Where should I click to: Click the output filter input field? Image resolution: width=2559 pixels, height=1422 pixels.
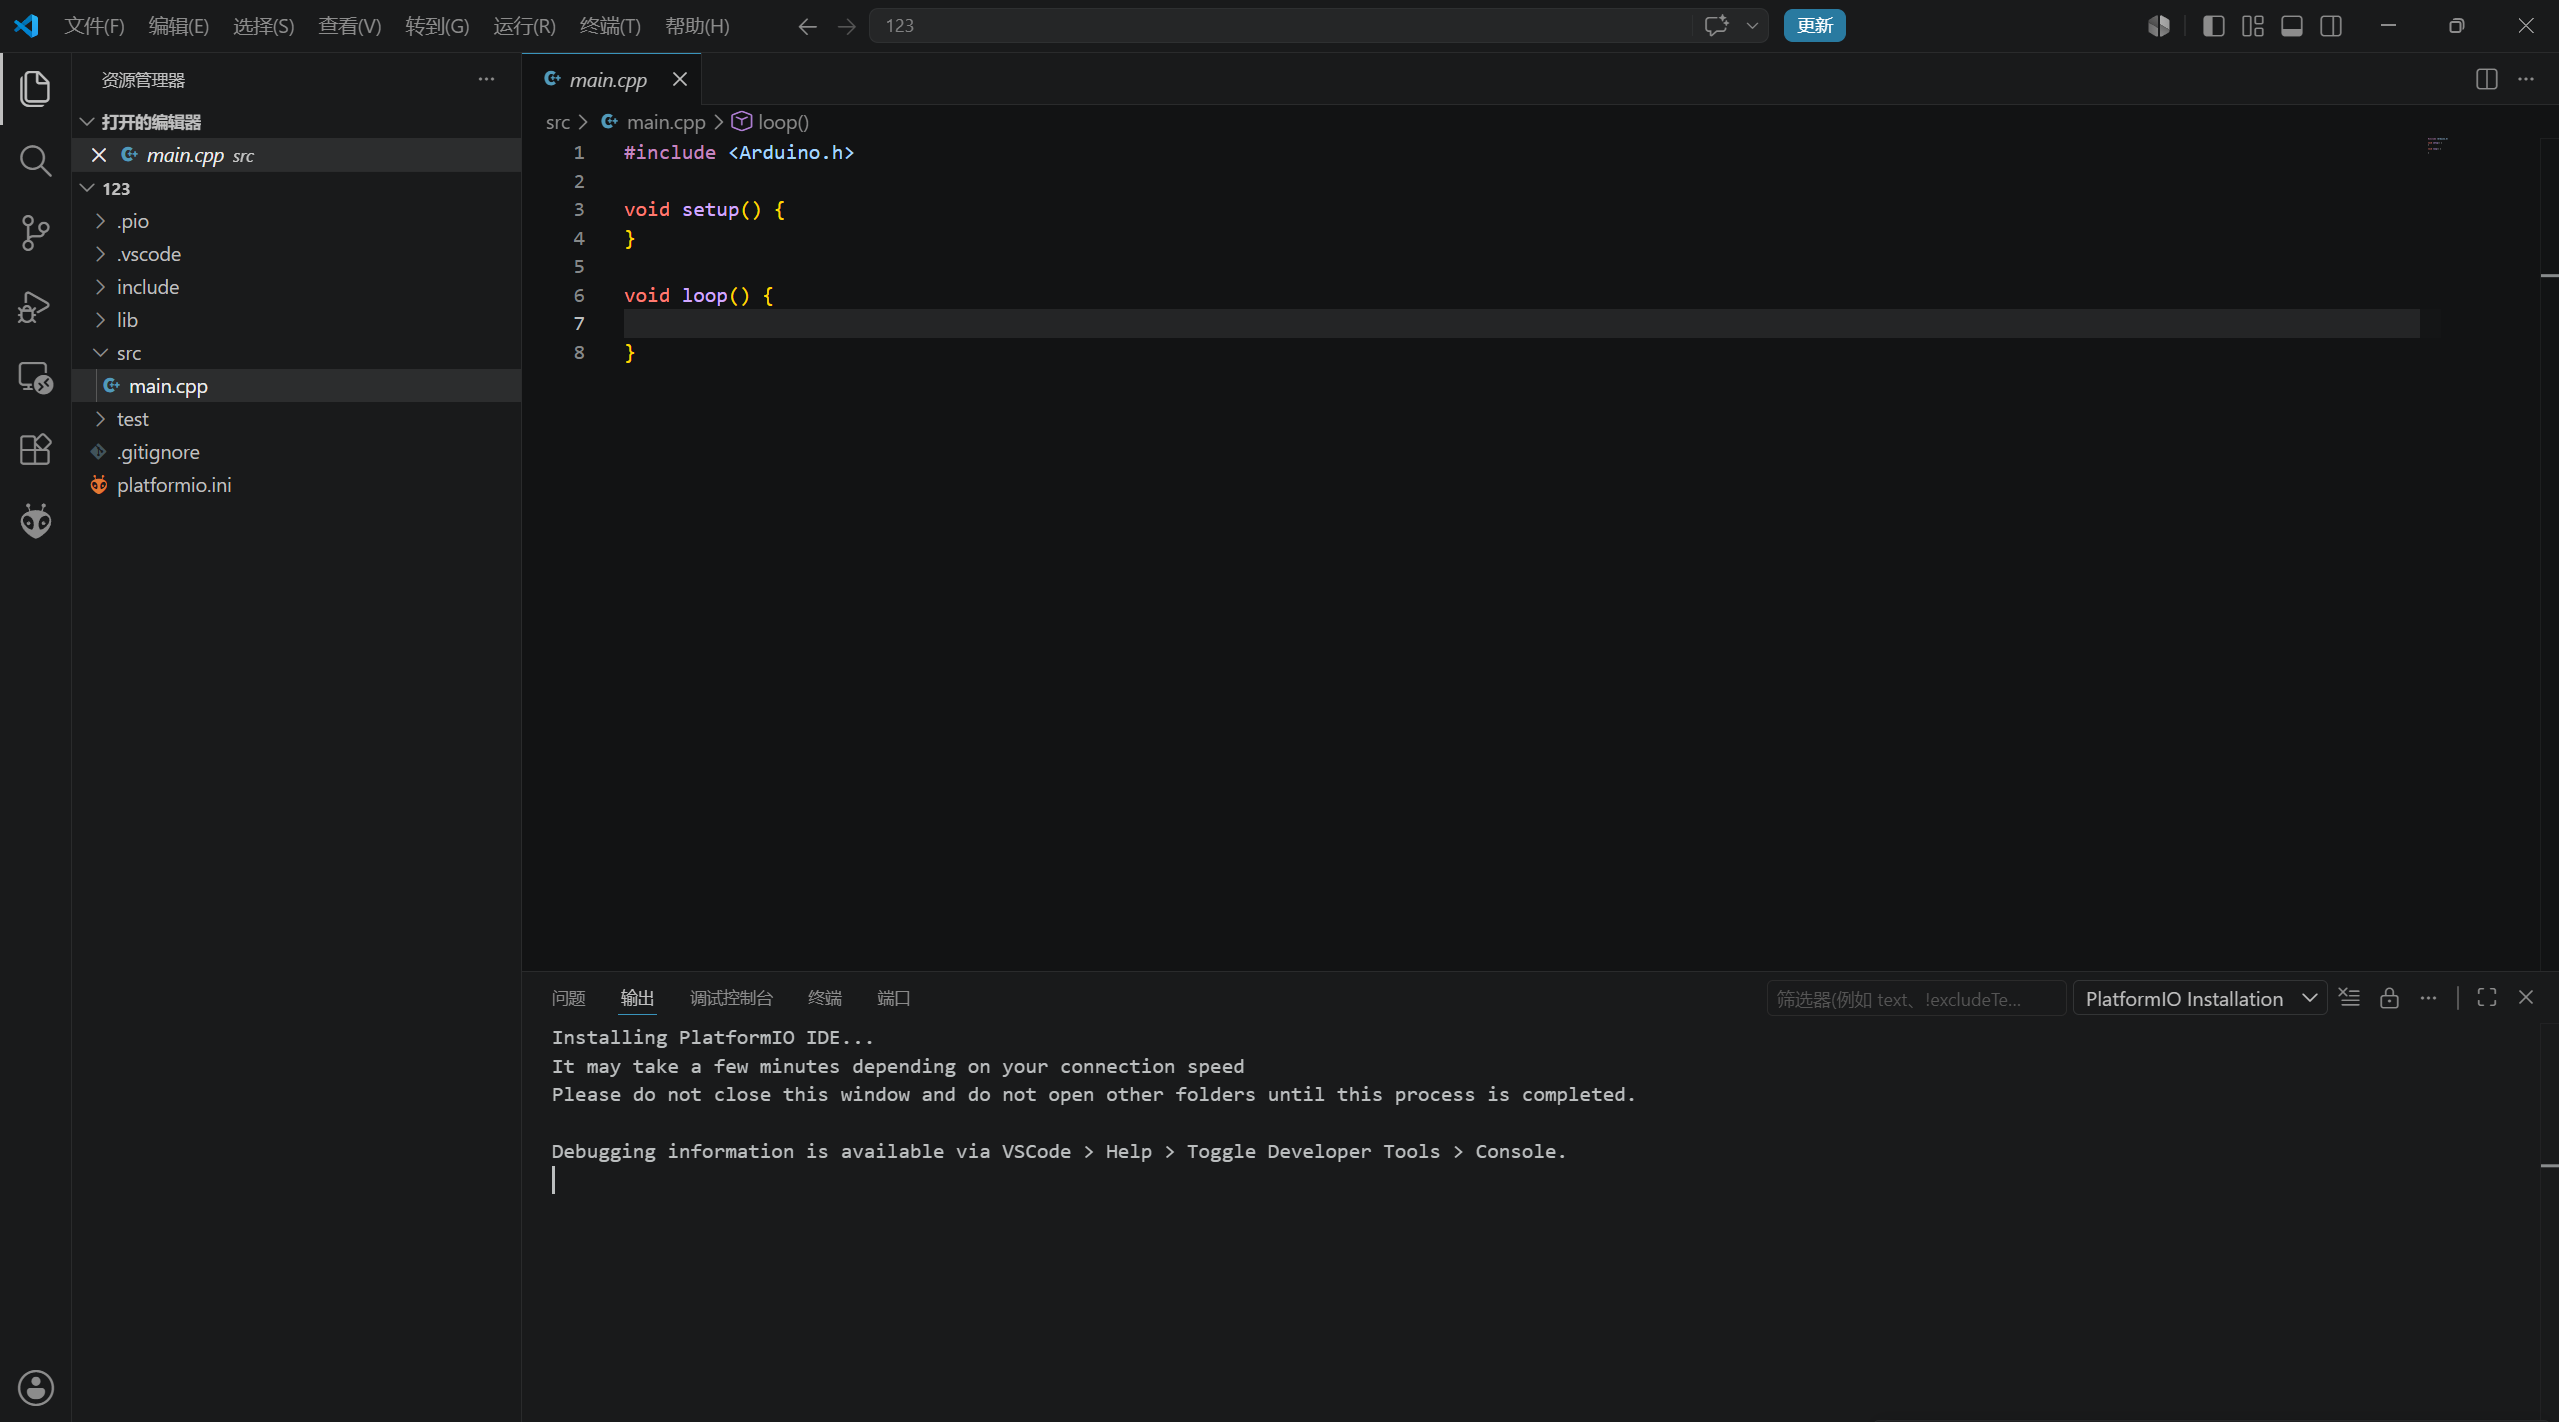[x=1915, y=998]
